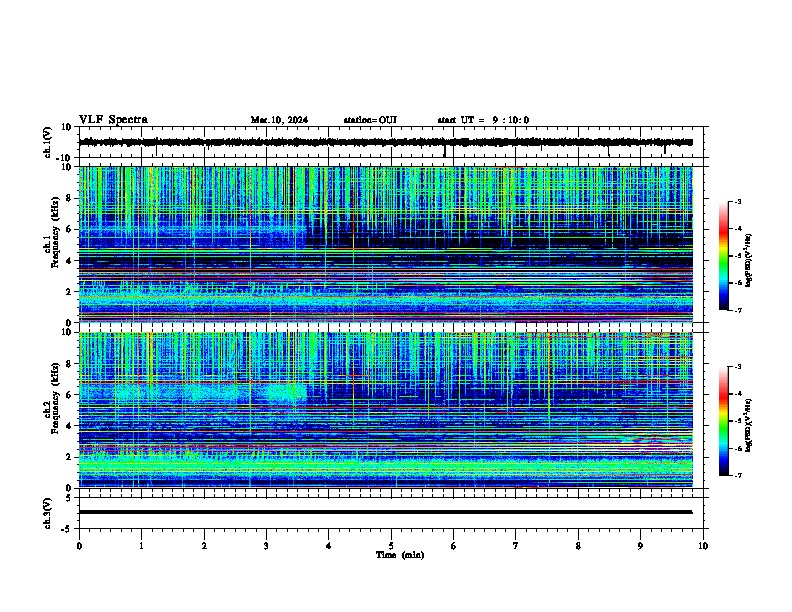Click the "4" kHz tick on ch.2 spectrogram

click(x=70, y=426)
